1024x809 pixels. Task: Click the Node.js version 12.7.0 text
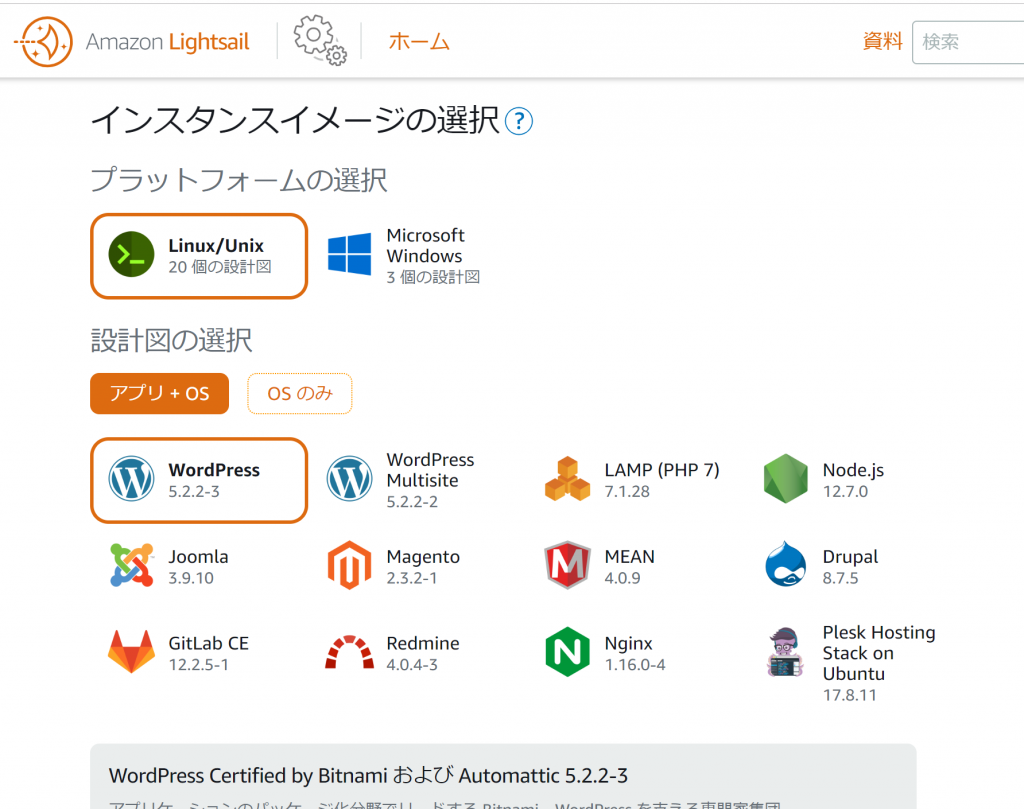(846, 492)
